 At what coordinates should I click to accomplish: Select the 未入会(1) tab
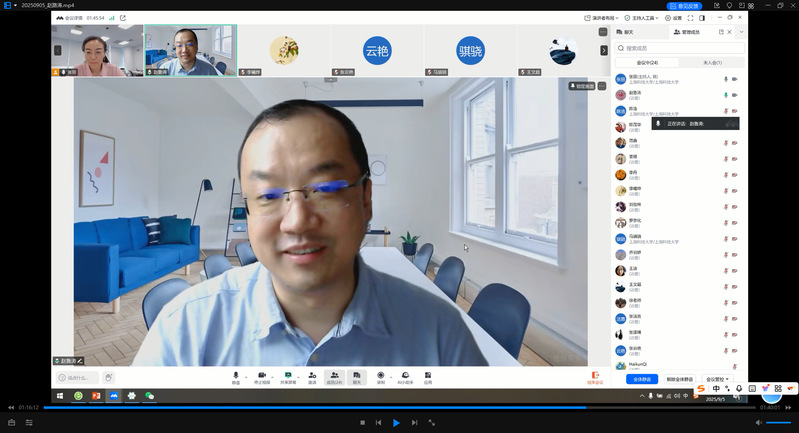[713, 62]
